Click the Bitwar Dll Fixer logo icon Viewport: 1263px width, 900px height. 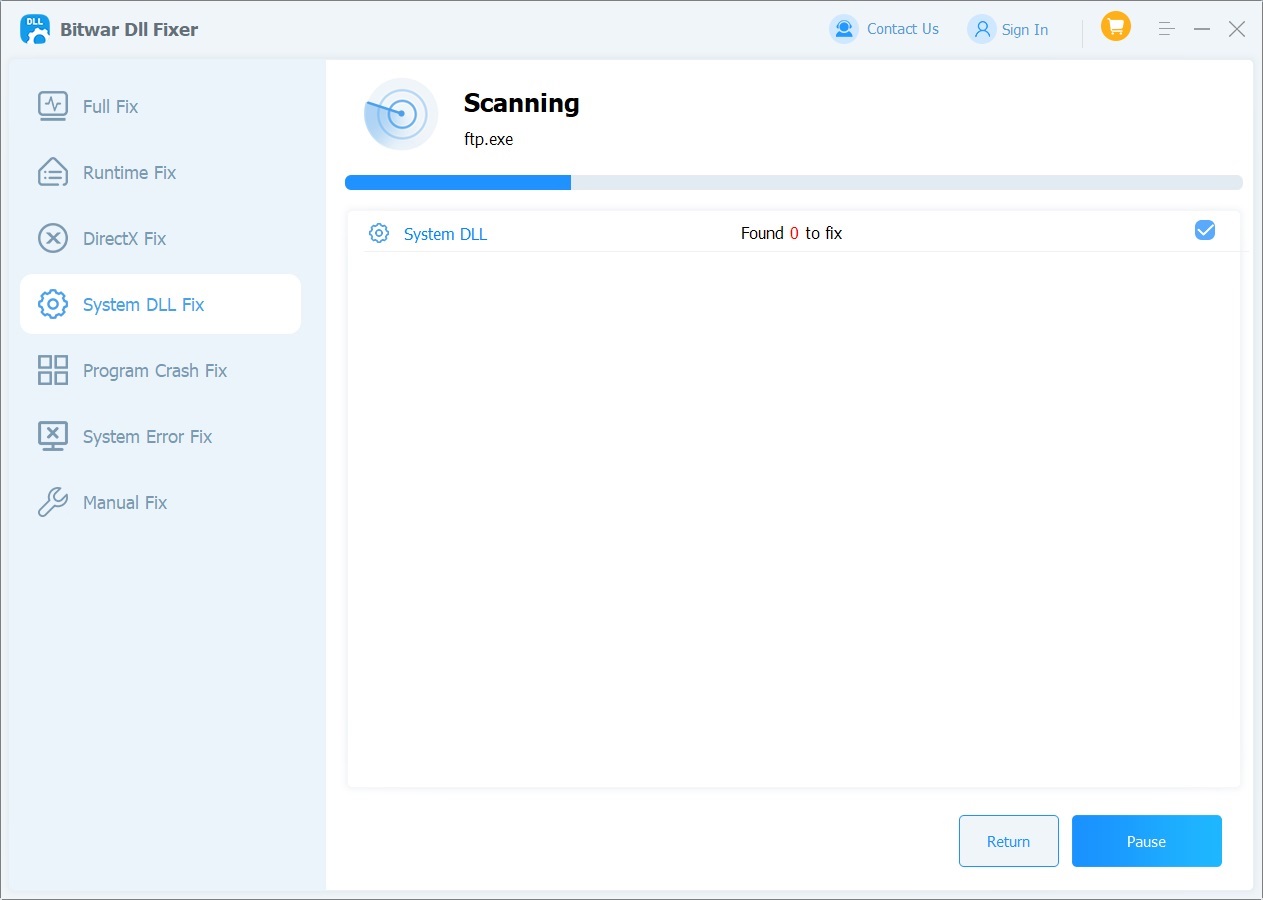tap(35, 29)
